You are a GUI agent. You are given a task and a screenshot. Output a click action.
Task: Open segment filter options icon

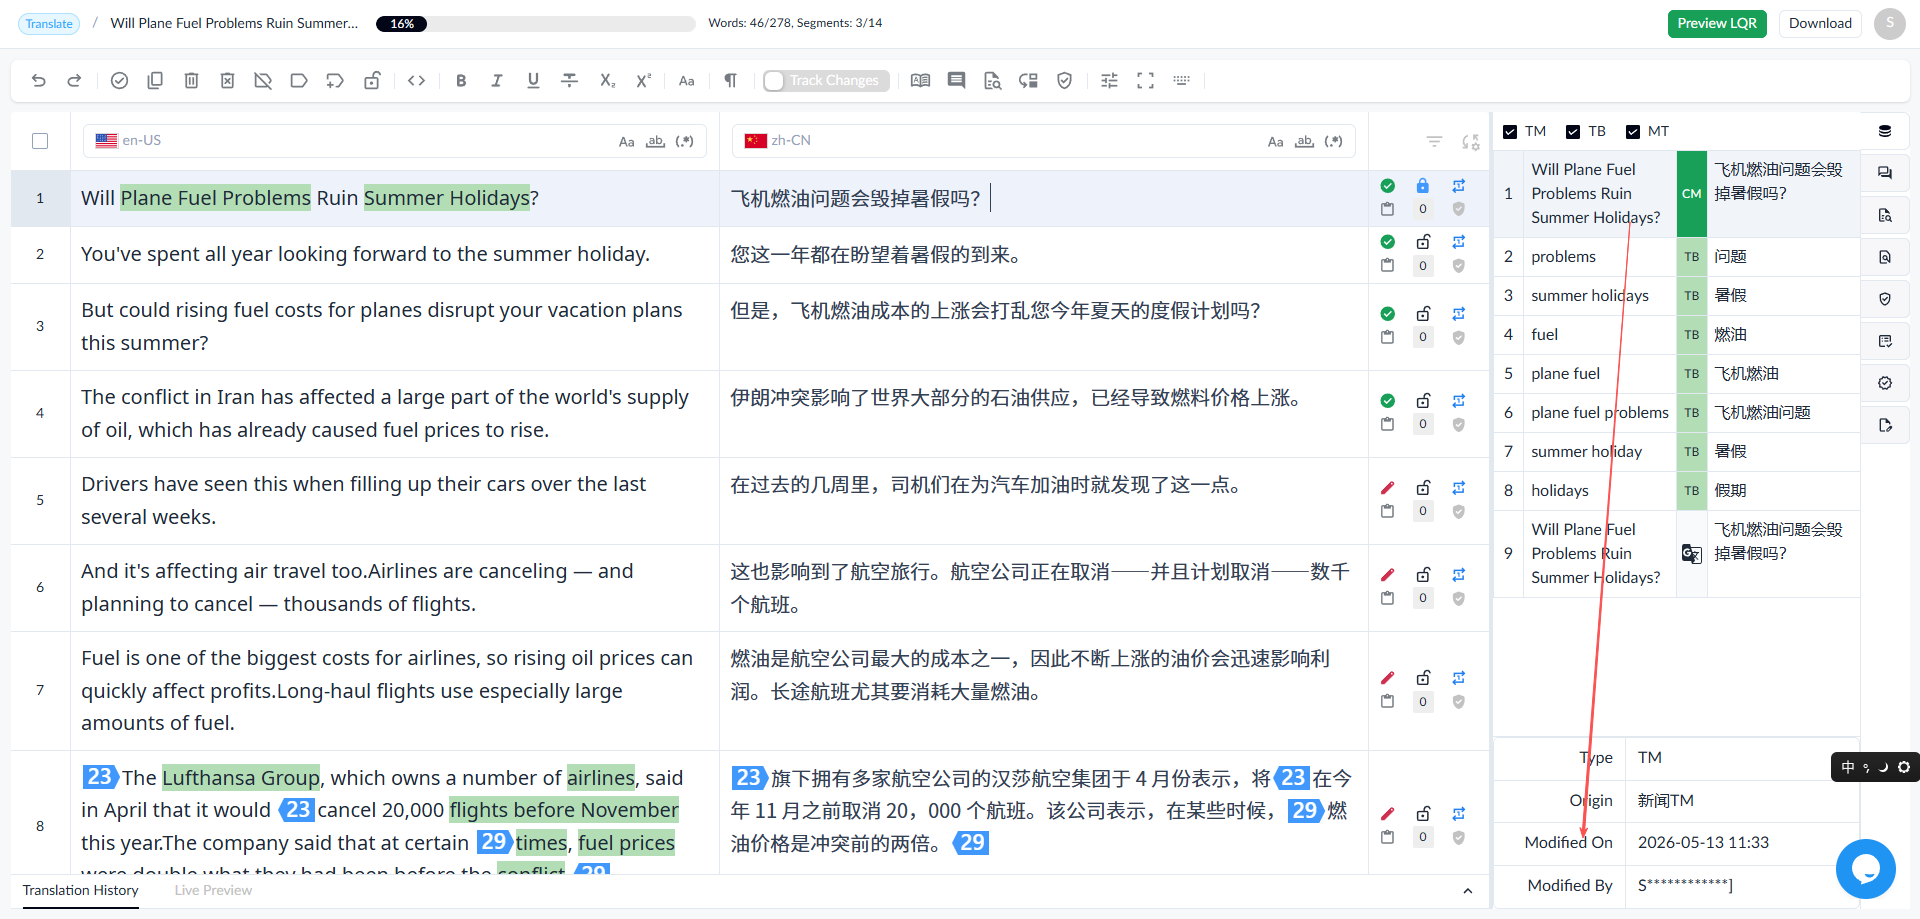tap(1434, 142)
